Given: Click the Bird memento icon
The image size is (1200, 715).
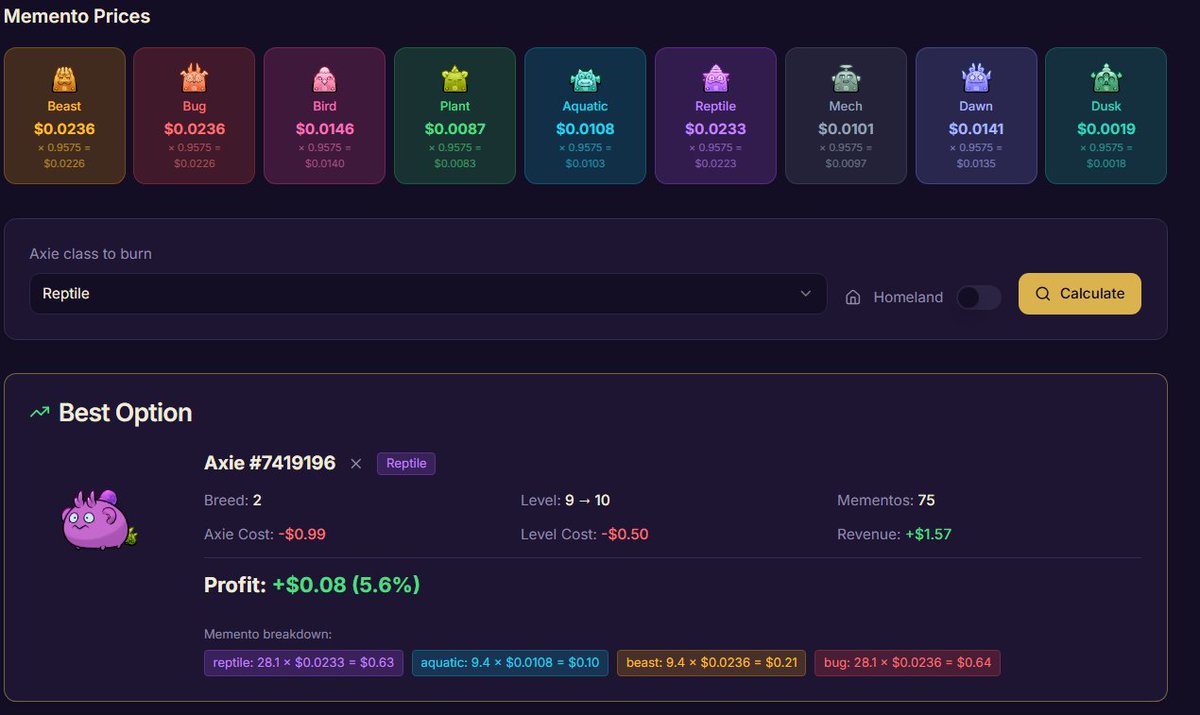Looking at the screenshot, I should point(324,78).
